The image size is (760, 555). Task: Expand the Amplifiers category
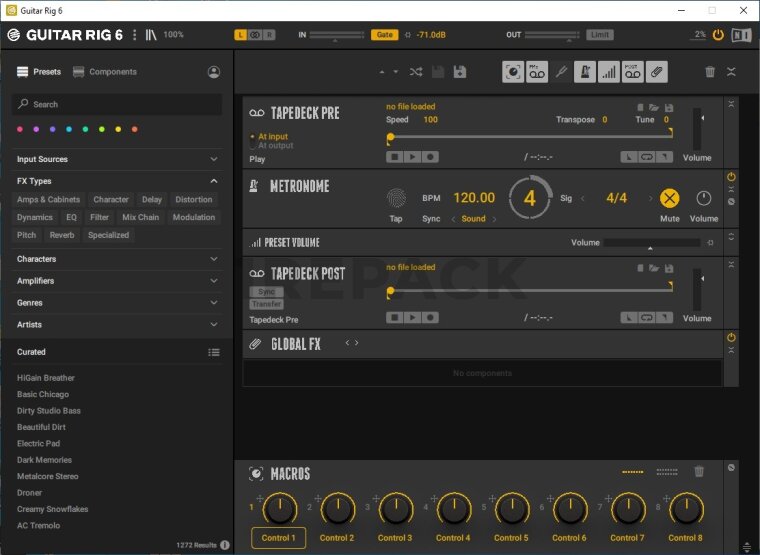click(117, 281)
